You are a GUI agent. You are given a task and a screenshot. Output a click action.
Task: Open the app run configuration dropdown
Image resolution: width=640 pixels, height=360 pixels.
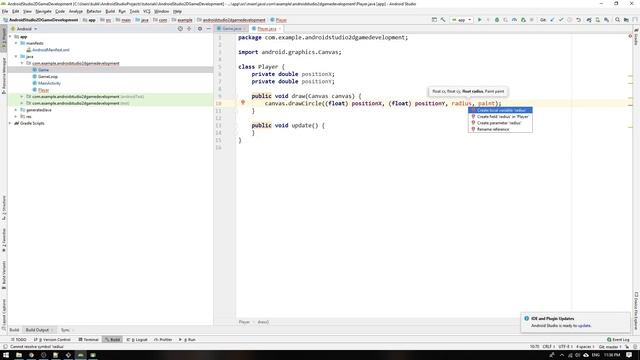tap(462, 20)
